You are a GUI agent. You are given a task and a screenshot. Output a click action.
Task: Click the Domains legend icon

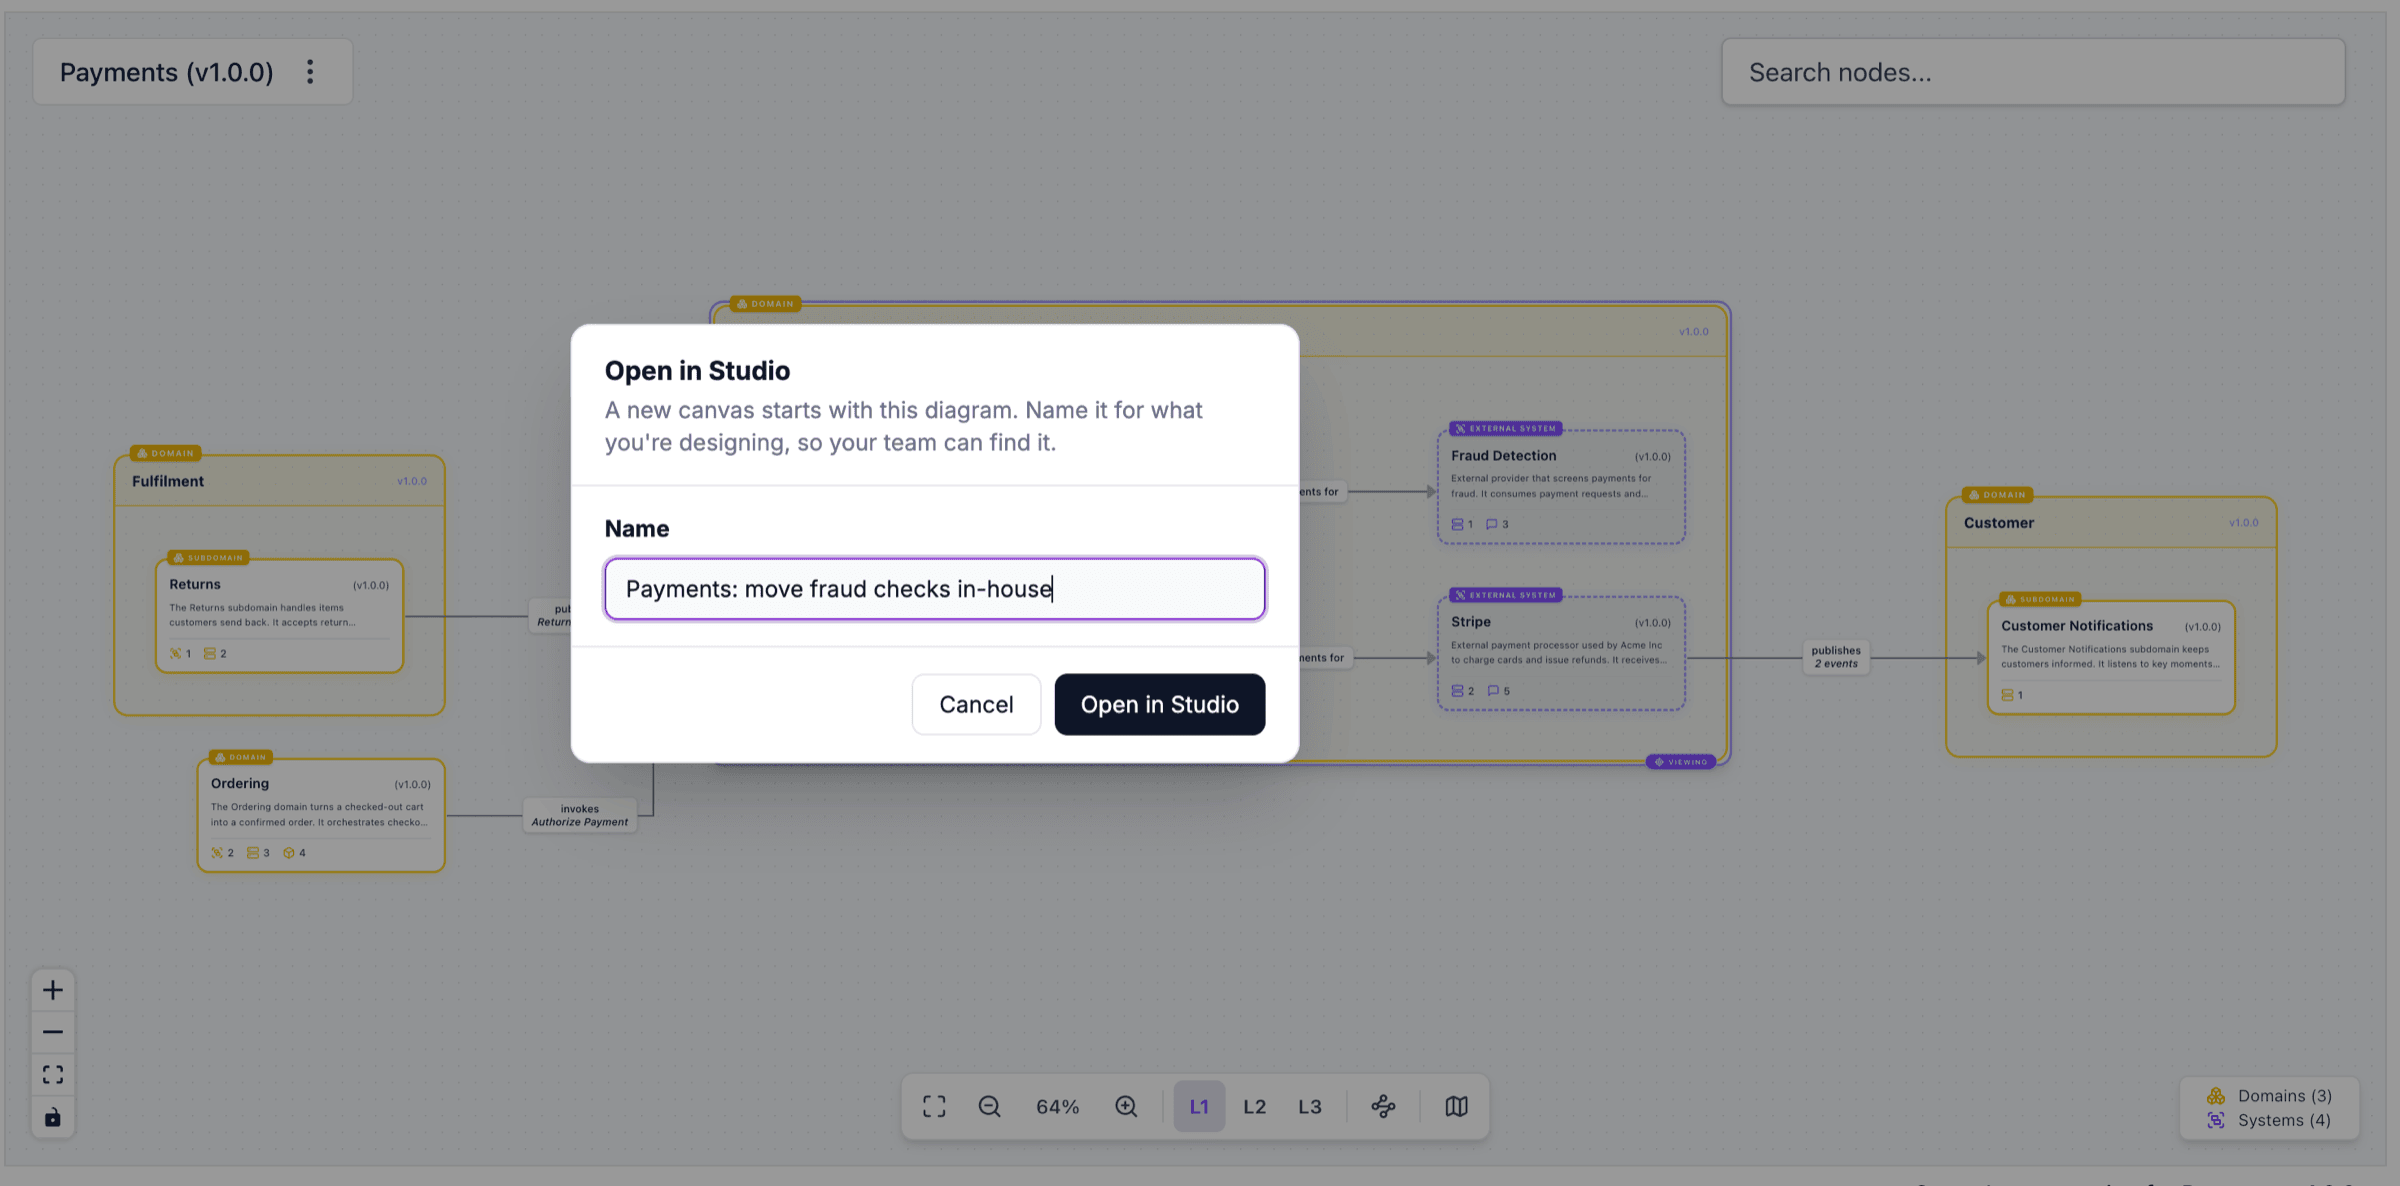point(2216,1095)
